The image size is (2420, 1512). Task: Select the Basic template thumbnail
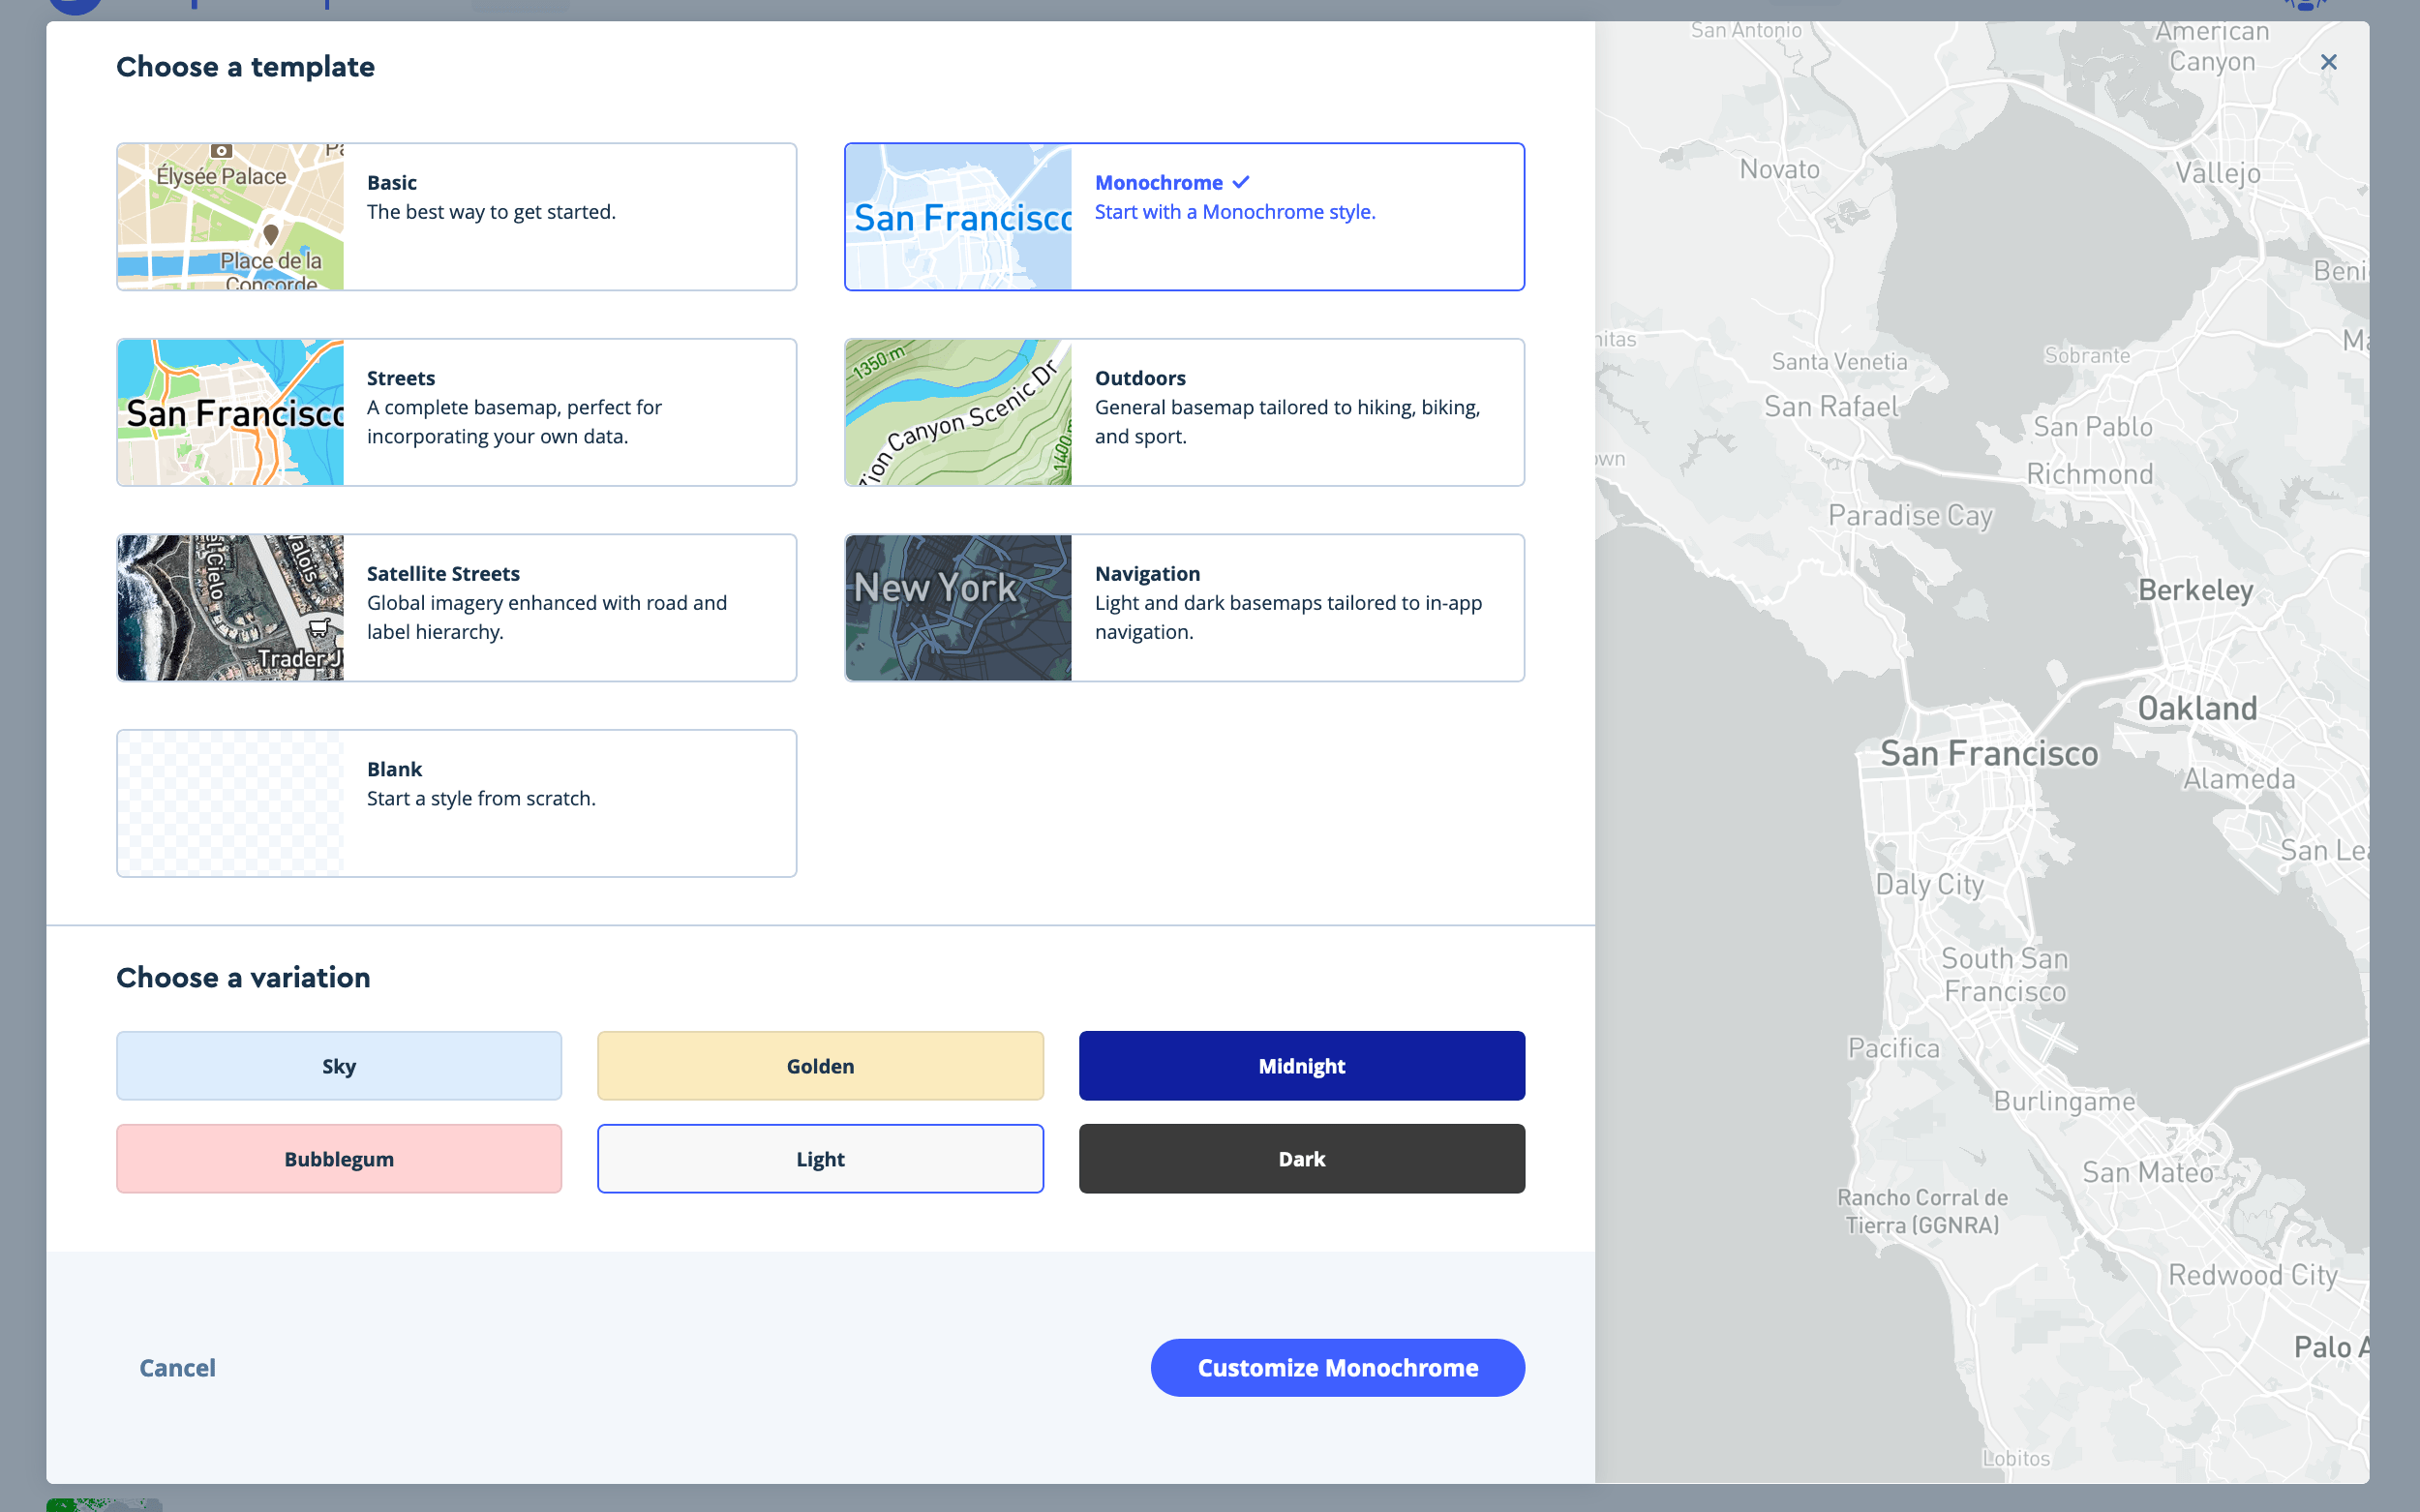click(x=230, y=217)
